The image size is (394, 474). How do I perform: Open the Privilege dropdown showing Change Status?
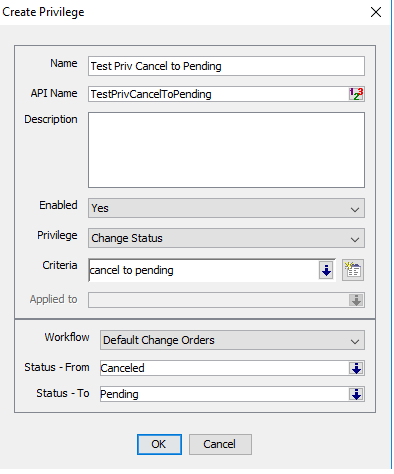226,238
